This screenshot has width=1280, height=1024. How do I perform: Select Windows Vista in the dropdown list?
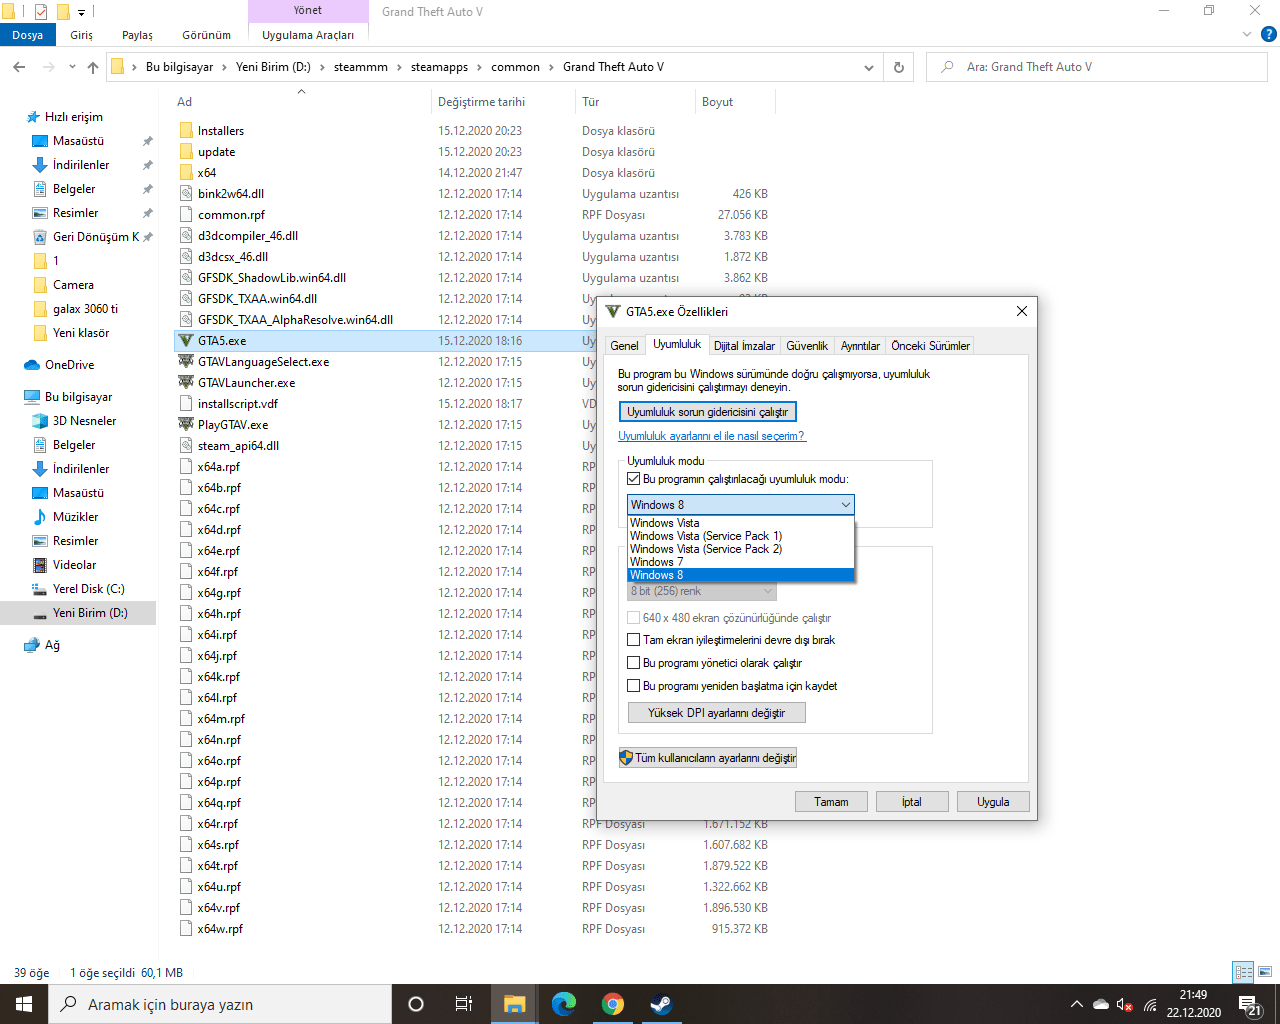point(740,523)
